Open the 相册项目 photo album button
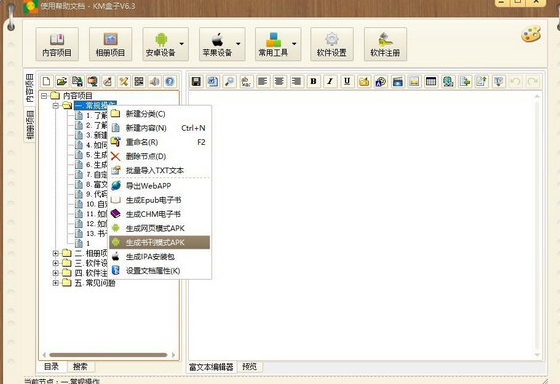The image size is (560, 384). (110, 44)
